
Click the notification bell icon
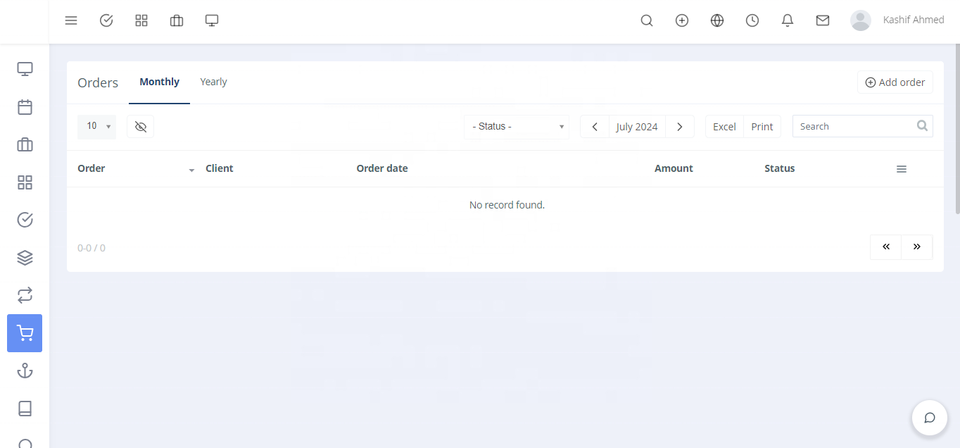click(787, 20)
